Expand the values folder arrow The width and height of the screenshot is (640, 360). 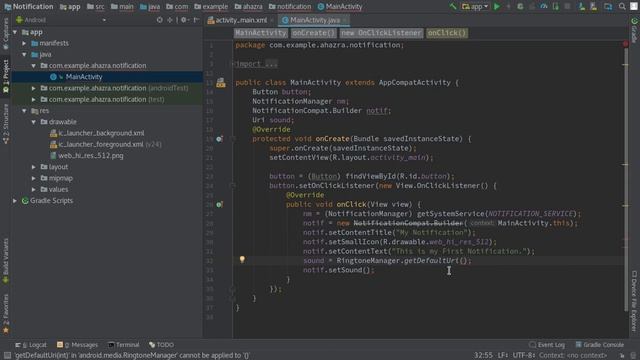point(34,189)
